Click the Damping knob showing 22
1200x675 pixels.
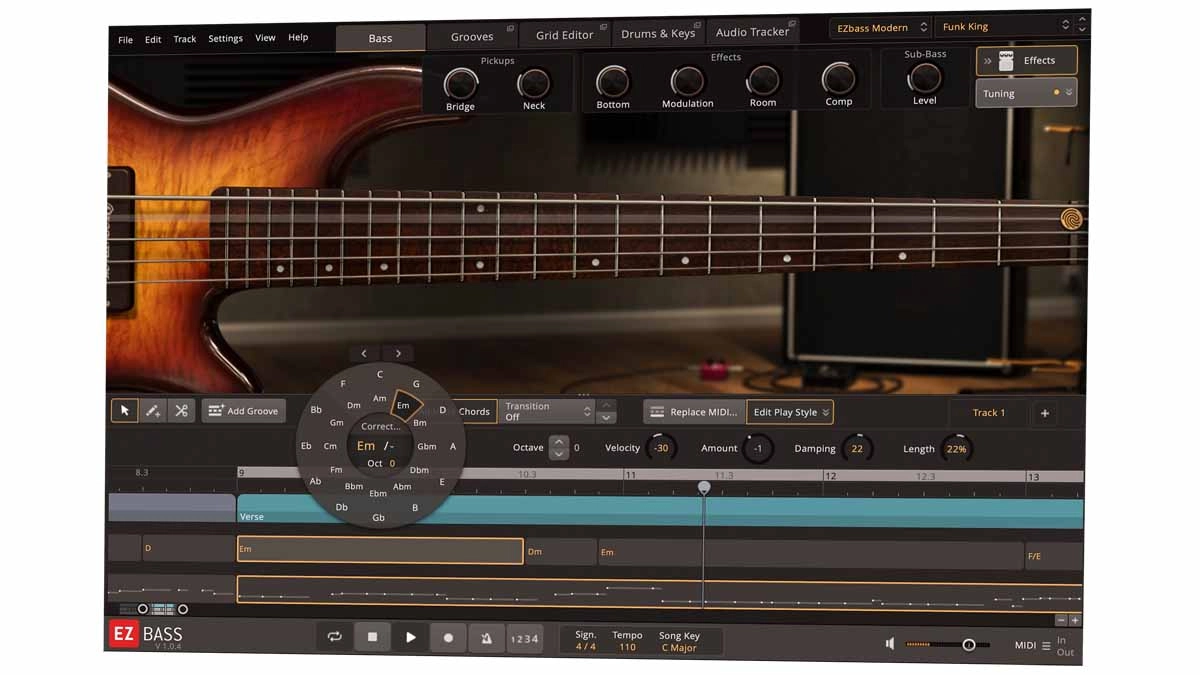tap(857, 449)
